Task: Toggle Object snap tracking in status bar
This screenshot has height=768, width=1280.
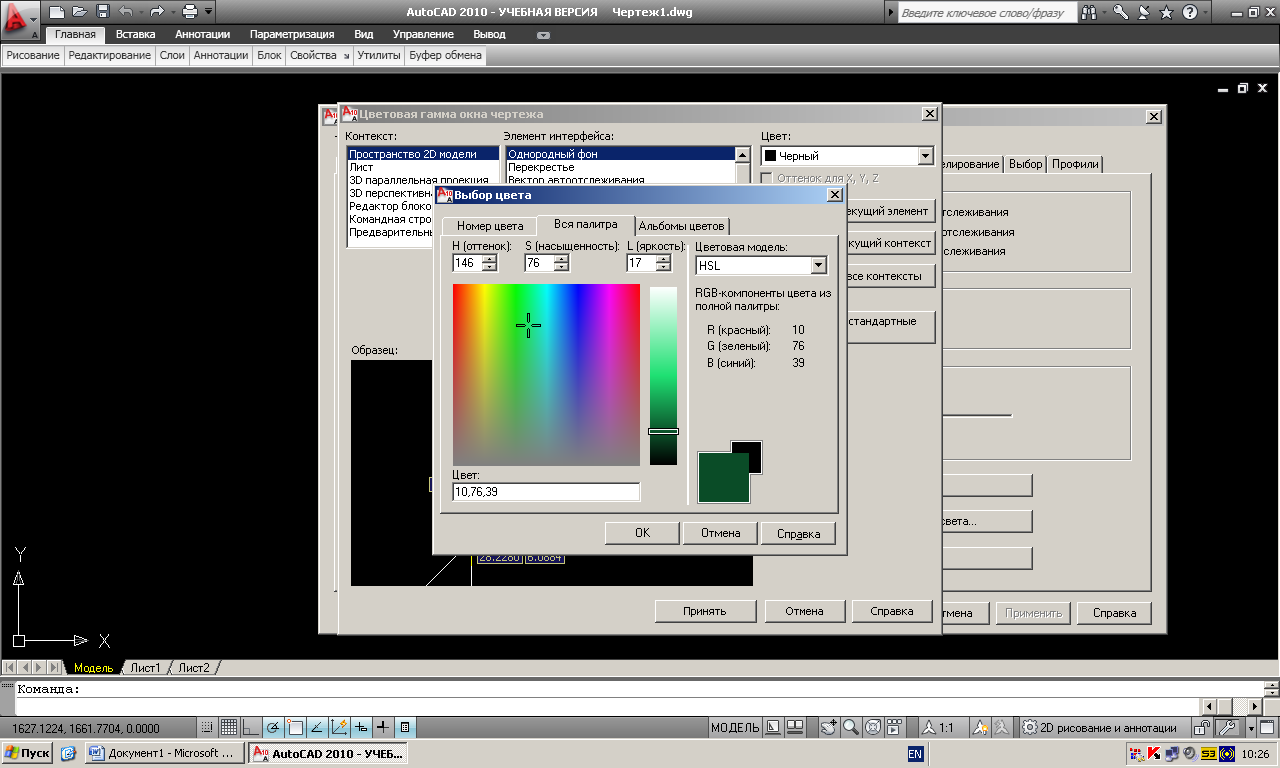Action: (316, 727)
